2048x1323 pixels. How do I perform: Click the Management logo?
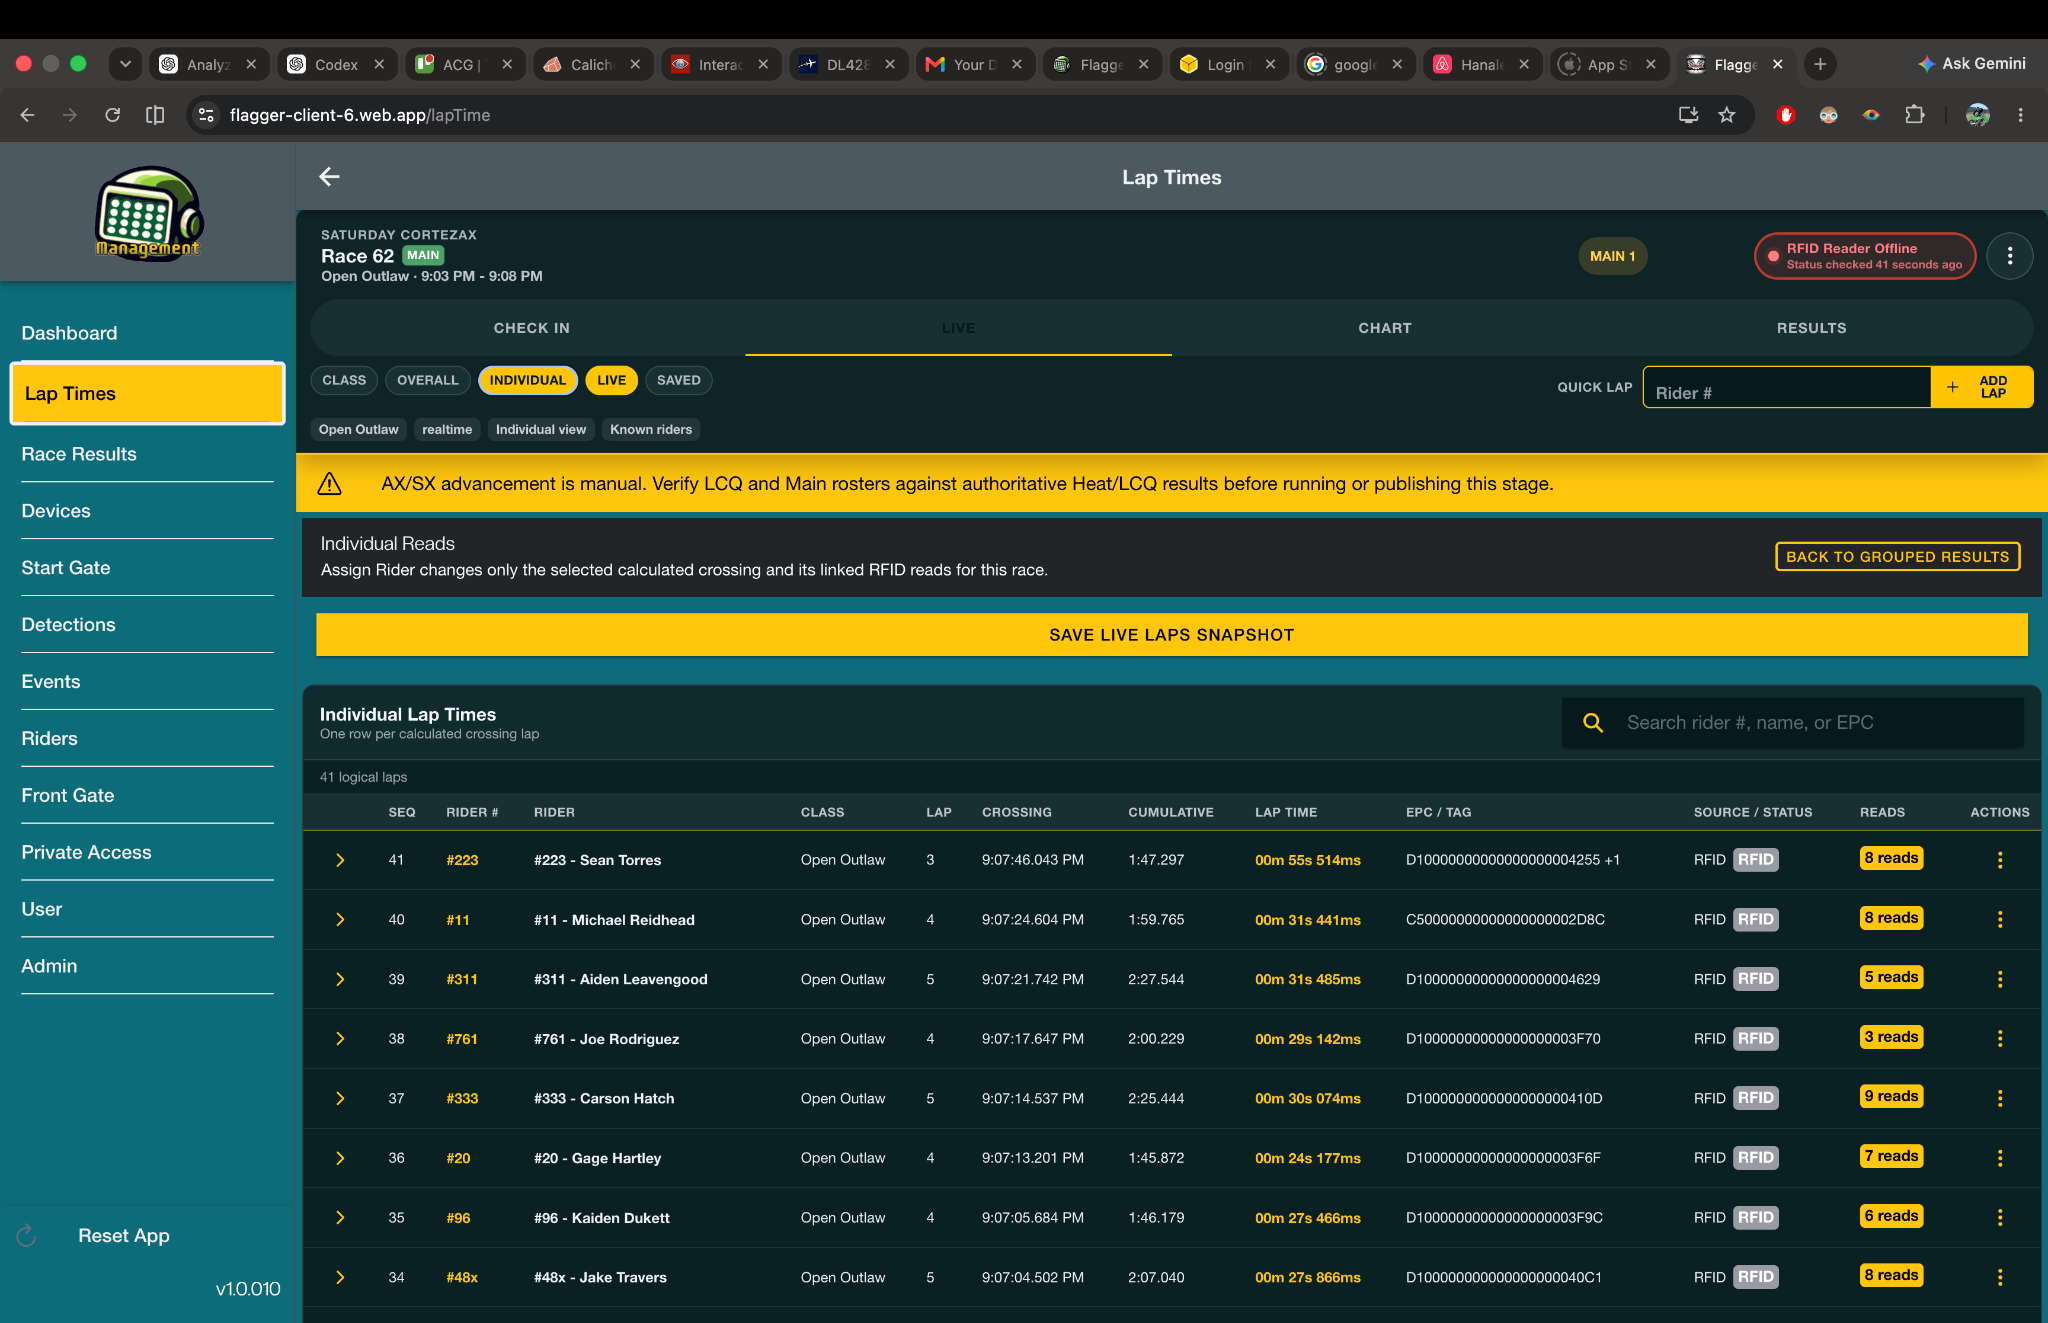148,212
